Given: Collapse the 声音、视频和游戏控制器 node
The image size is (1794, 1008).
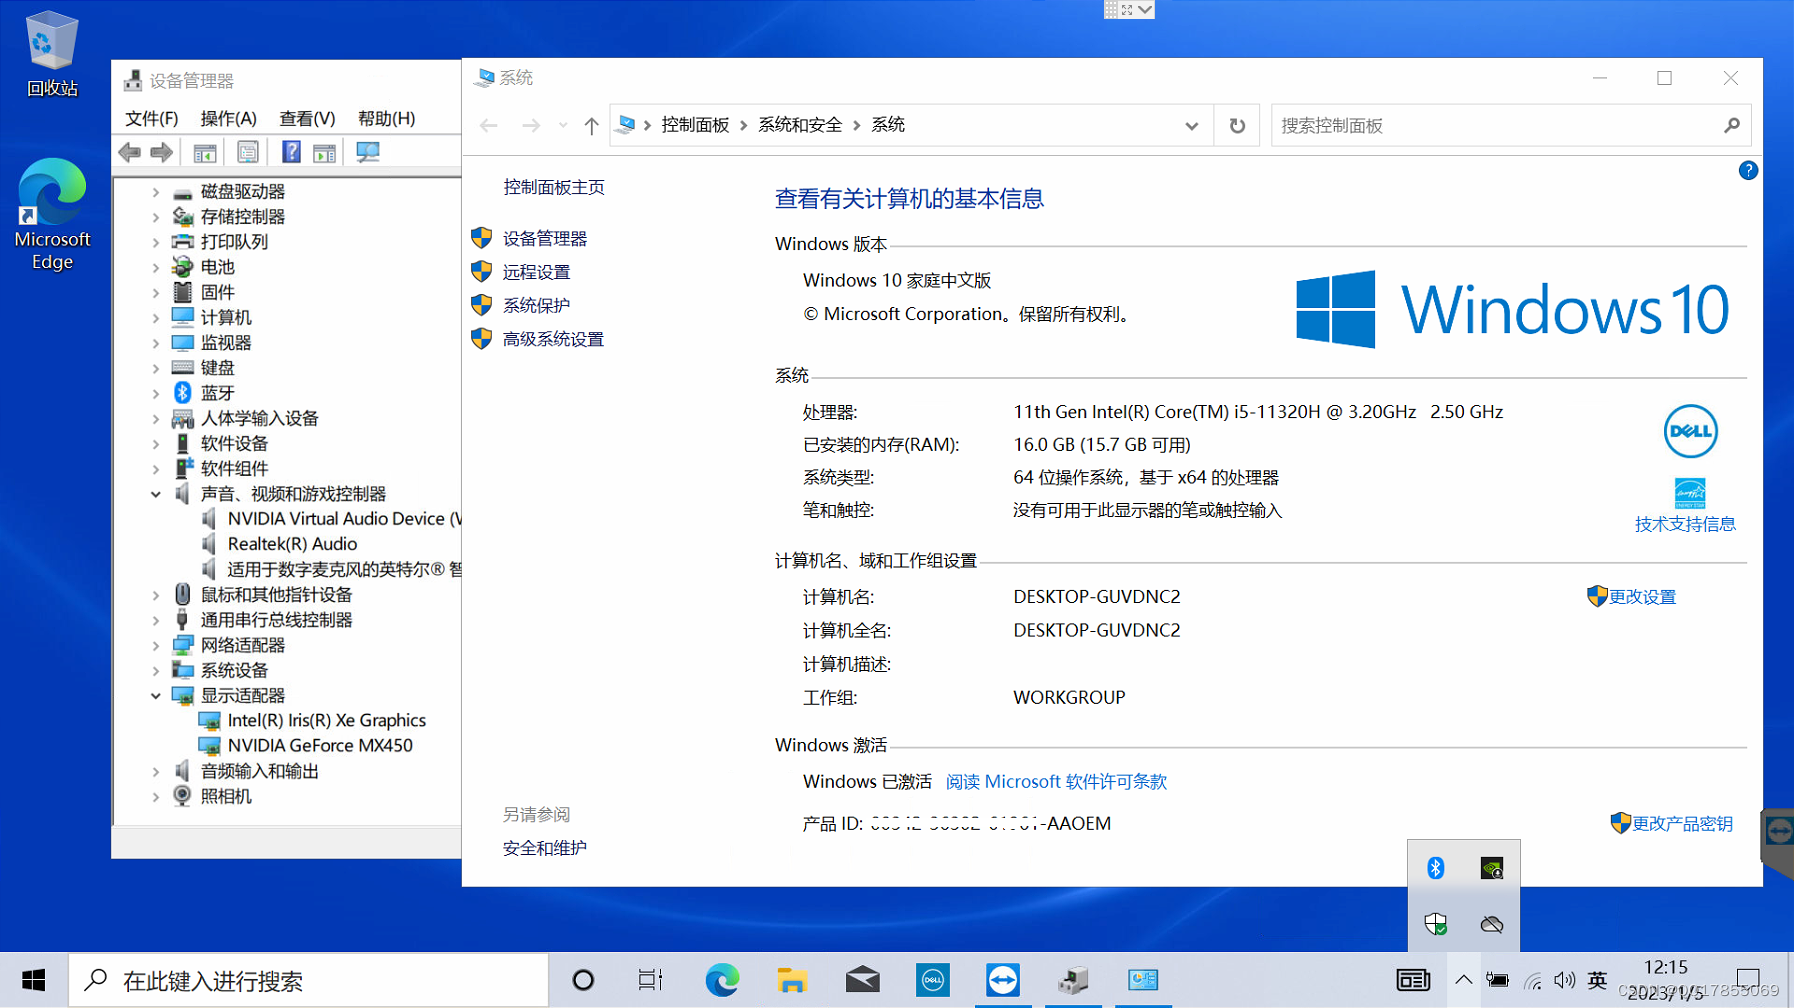Looking at the screenshot, I should pos(155,494).
